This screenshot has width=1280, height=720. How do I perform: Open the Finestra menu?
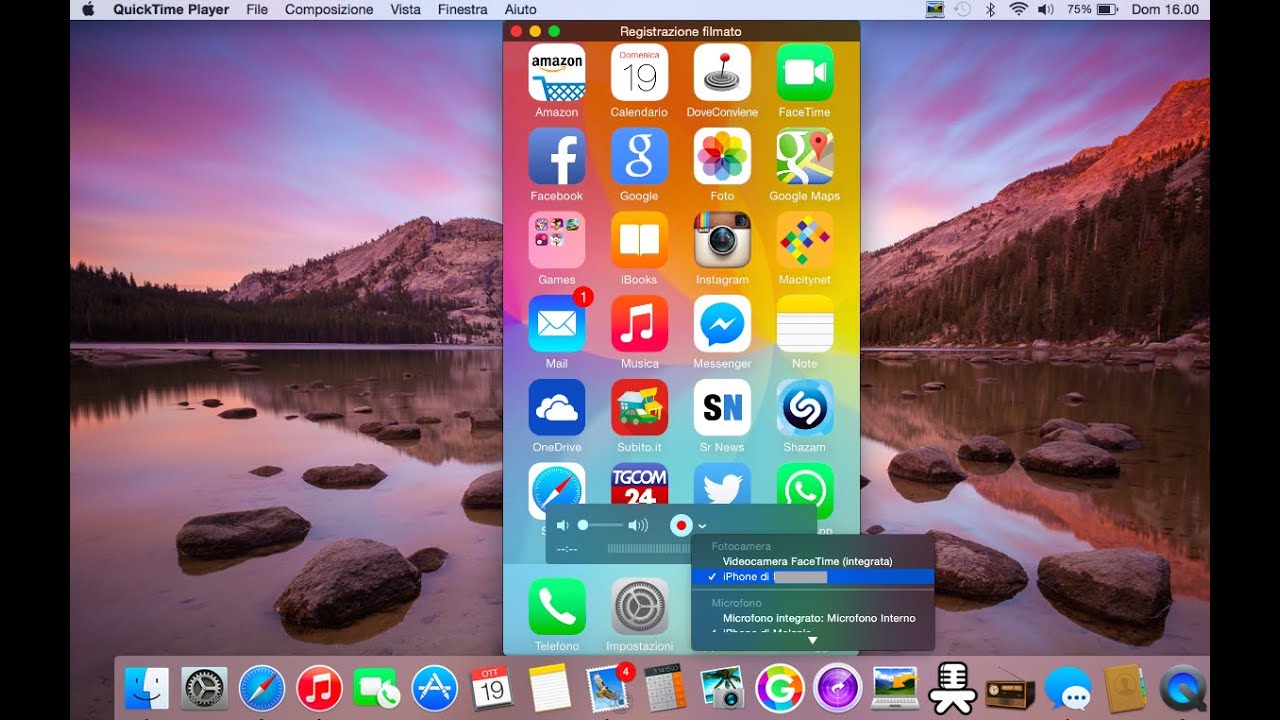coord(463,9)
